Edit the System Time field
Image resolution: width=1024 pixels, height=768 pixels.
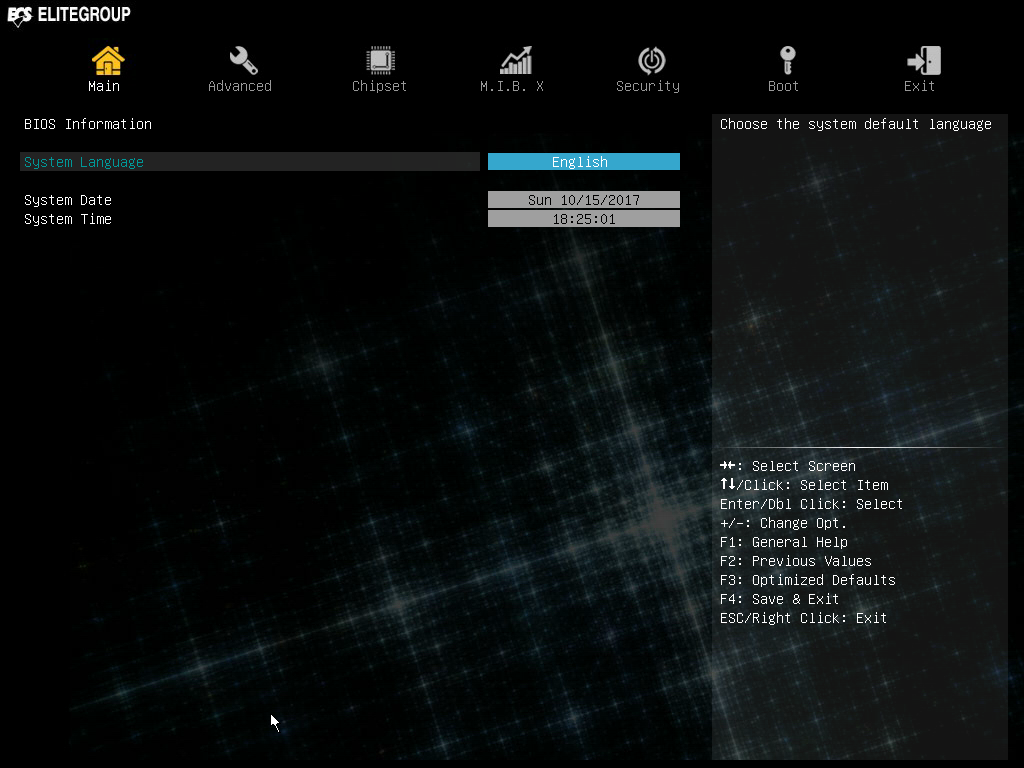(x=584, y=219)
